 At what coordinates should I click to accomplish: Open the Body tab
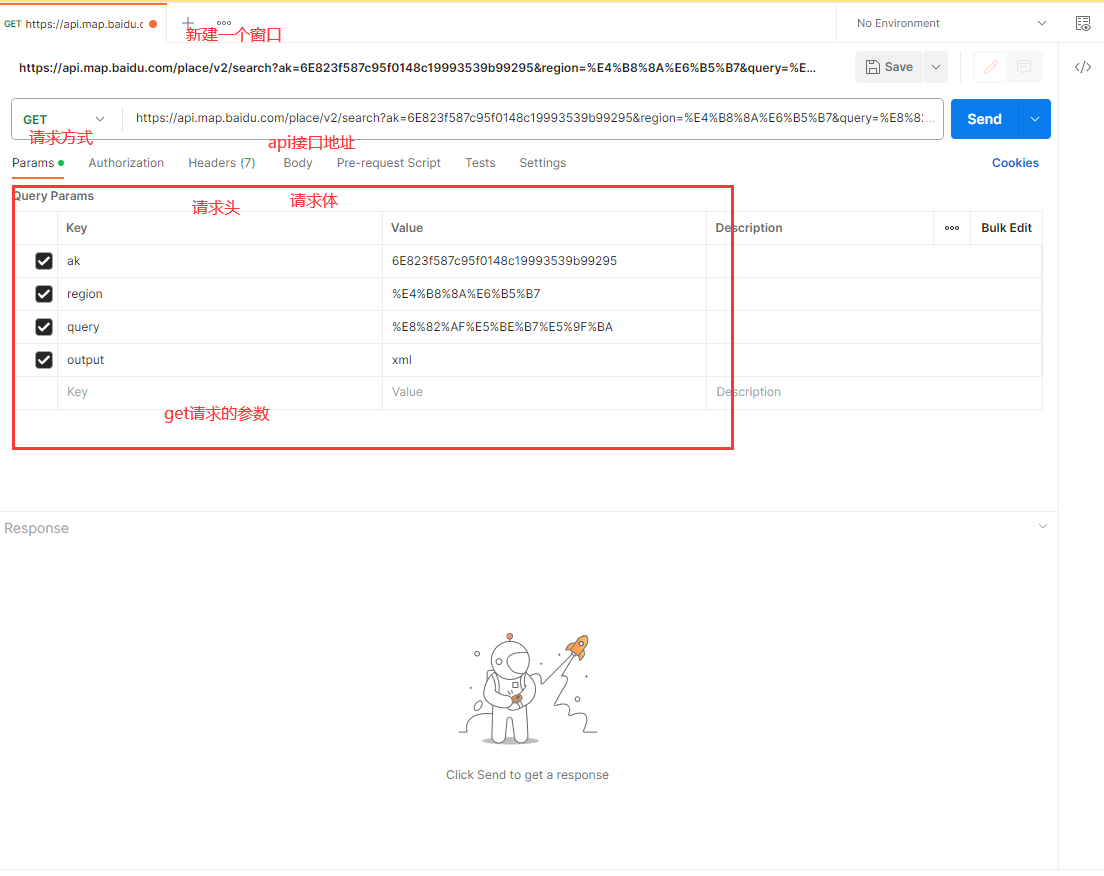[x=298, y=163]
